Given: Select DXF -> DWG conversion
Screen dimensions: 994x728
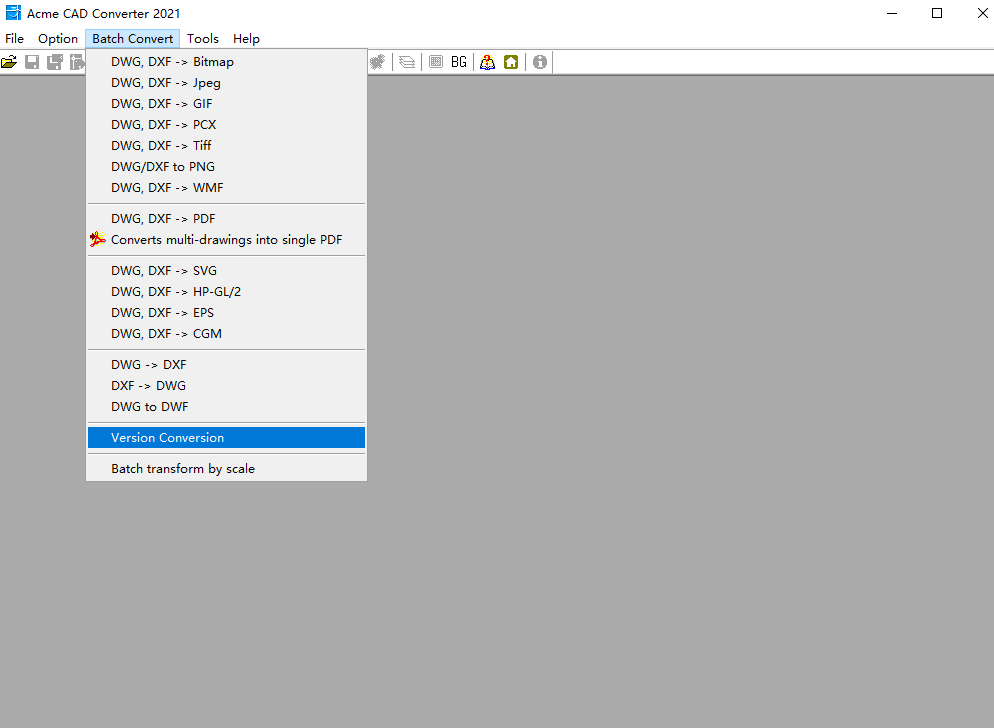Looking at the screenshot, I should pos(226,385).
